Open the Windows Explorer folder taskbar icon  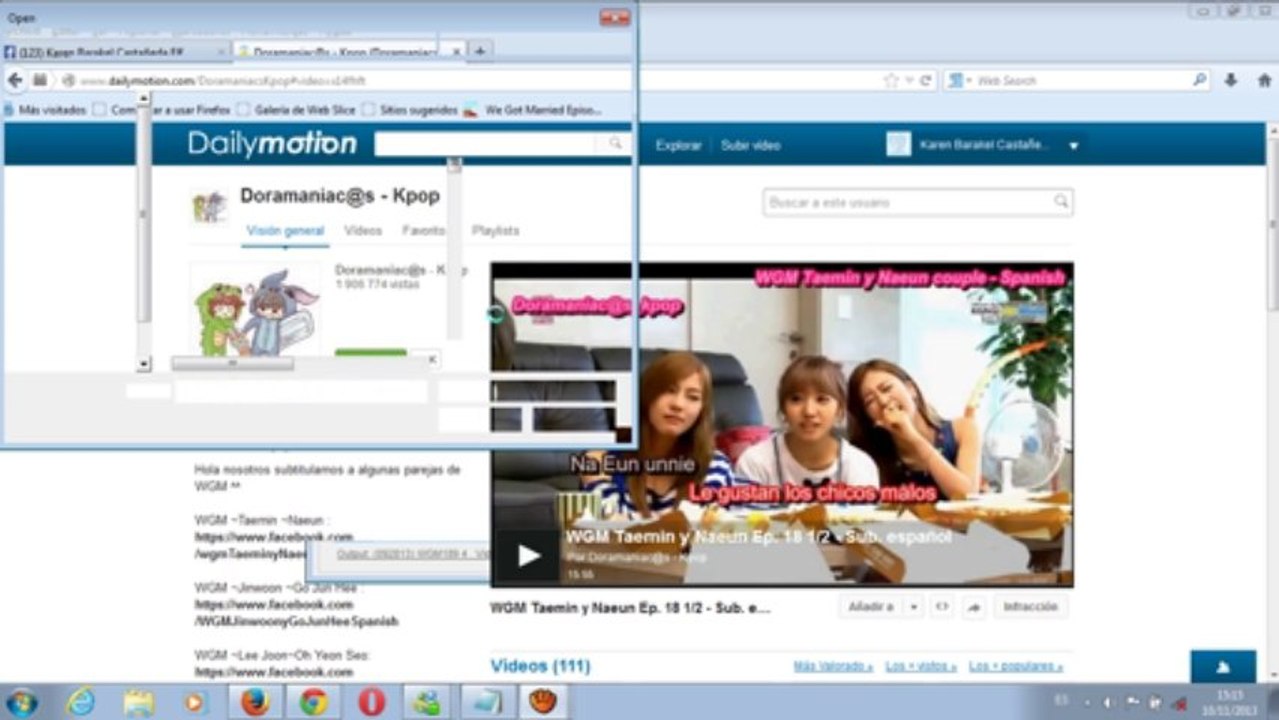click(138, 702)
